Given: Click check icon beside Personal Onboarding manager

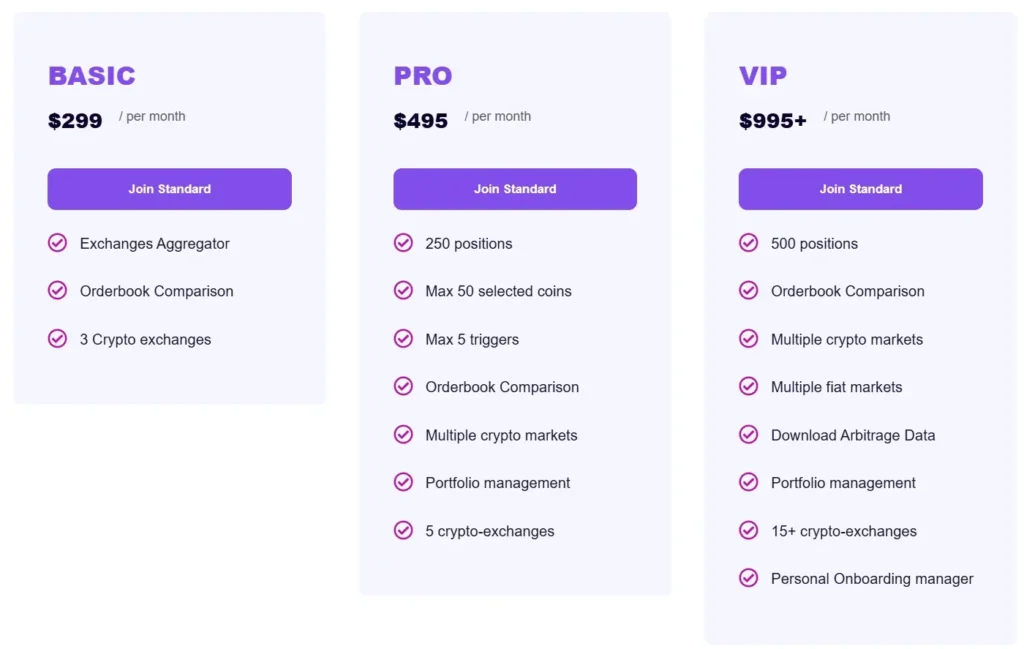Looking at the screenshot, I should tap(748, 578).
